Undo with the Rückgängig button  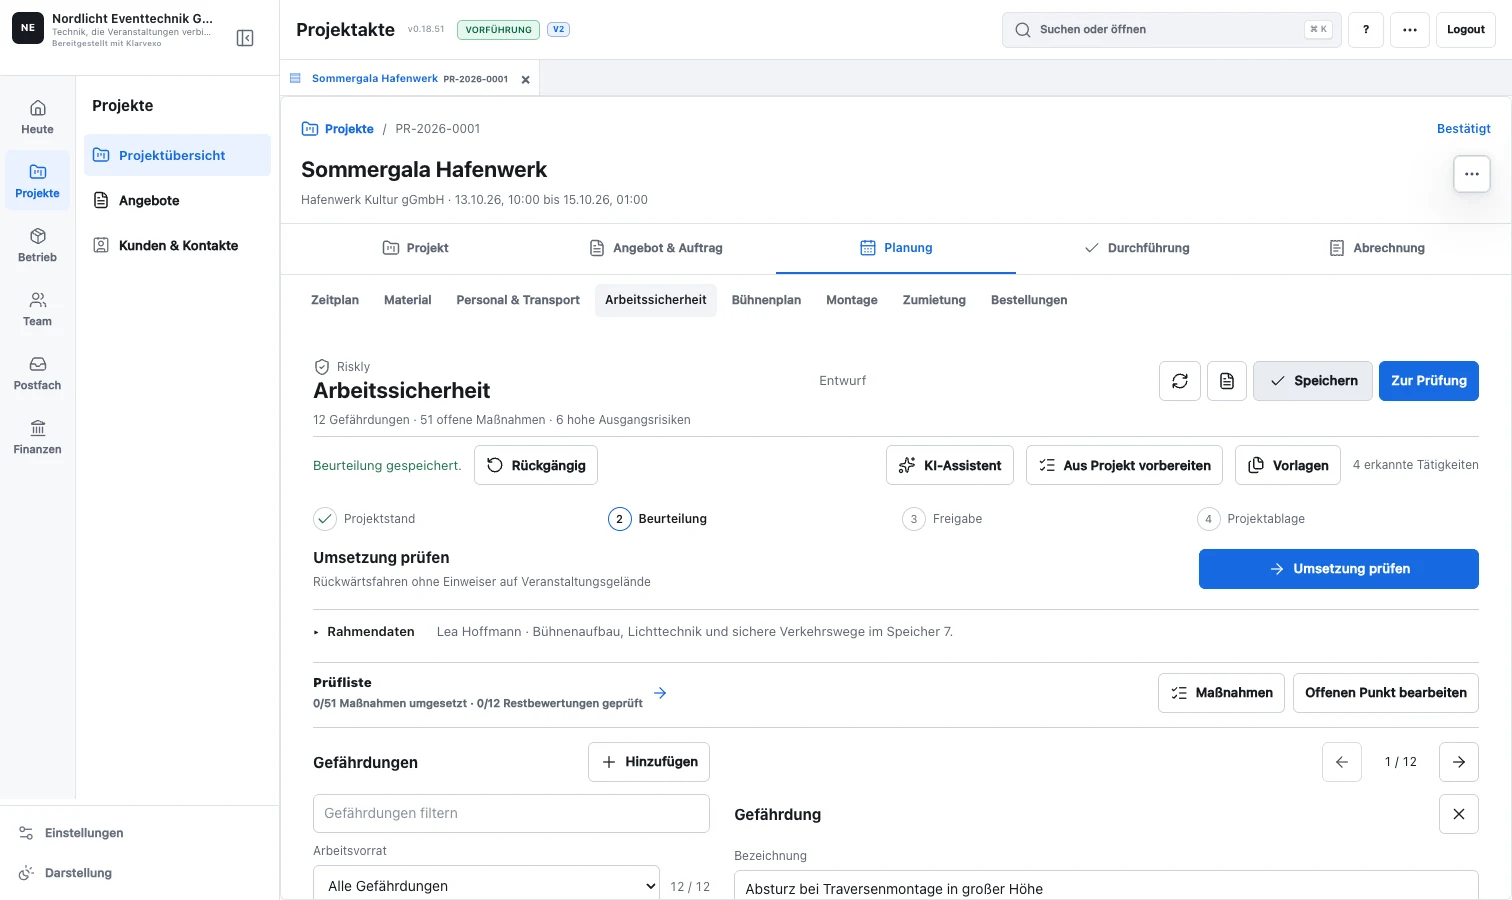pyautogui.click(x=536, y=465)
